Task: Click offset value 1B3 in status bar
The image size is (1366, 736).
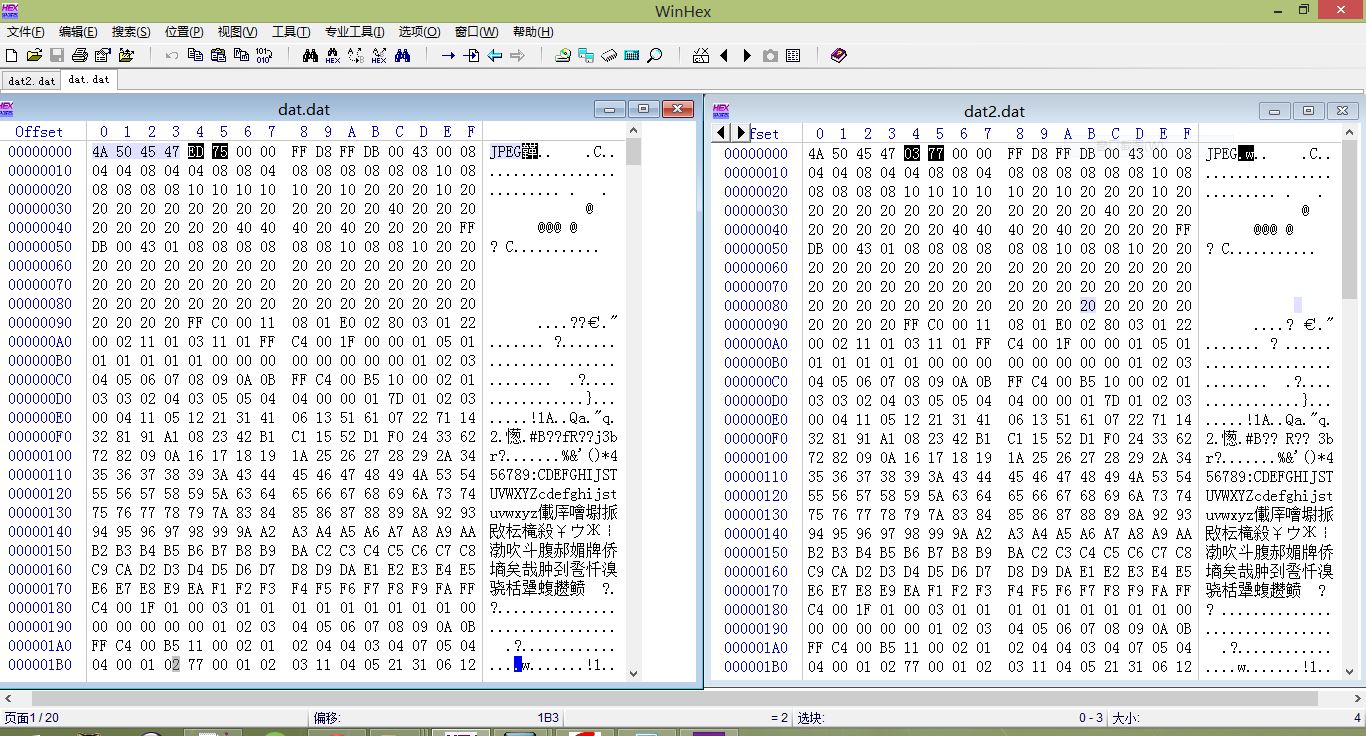Action: tap(548, 718)
